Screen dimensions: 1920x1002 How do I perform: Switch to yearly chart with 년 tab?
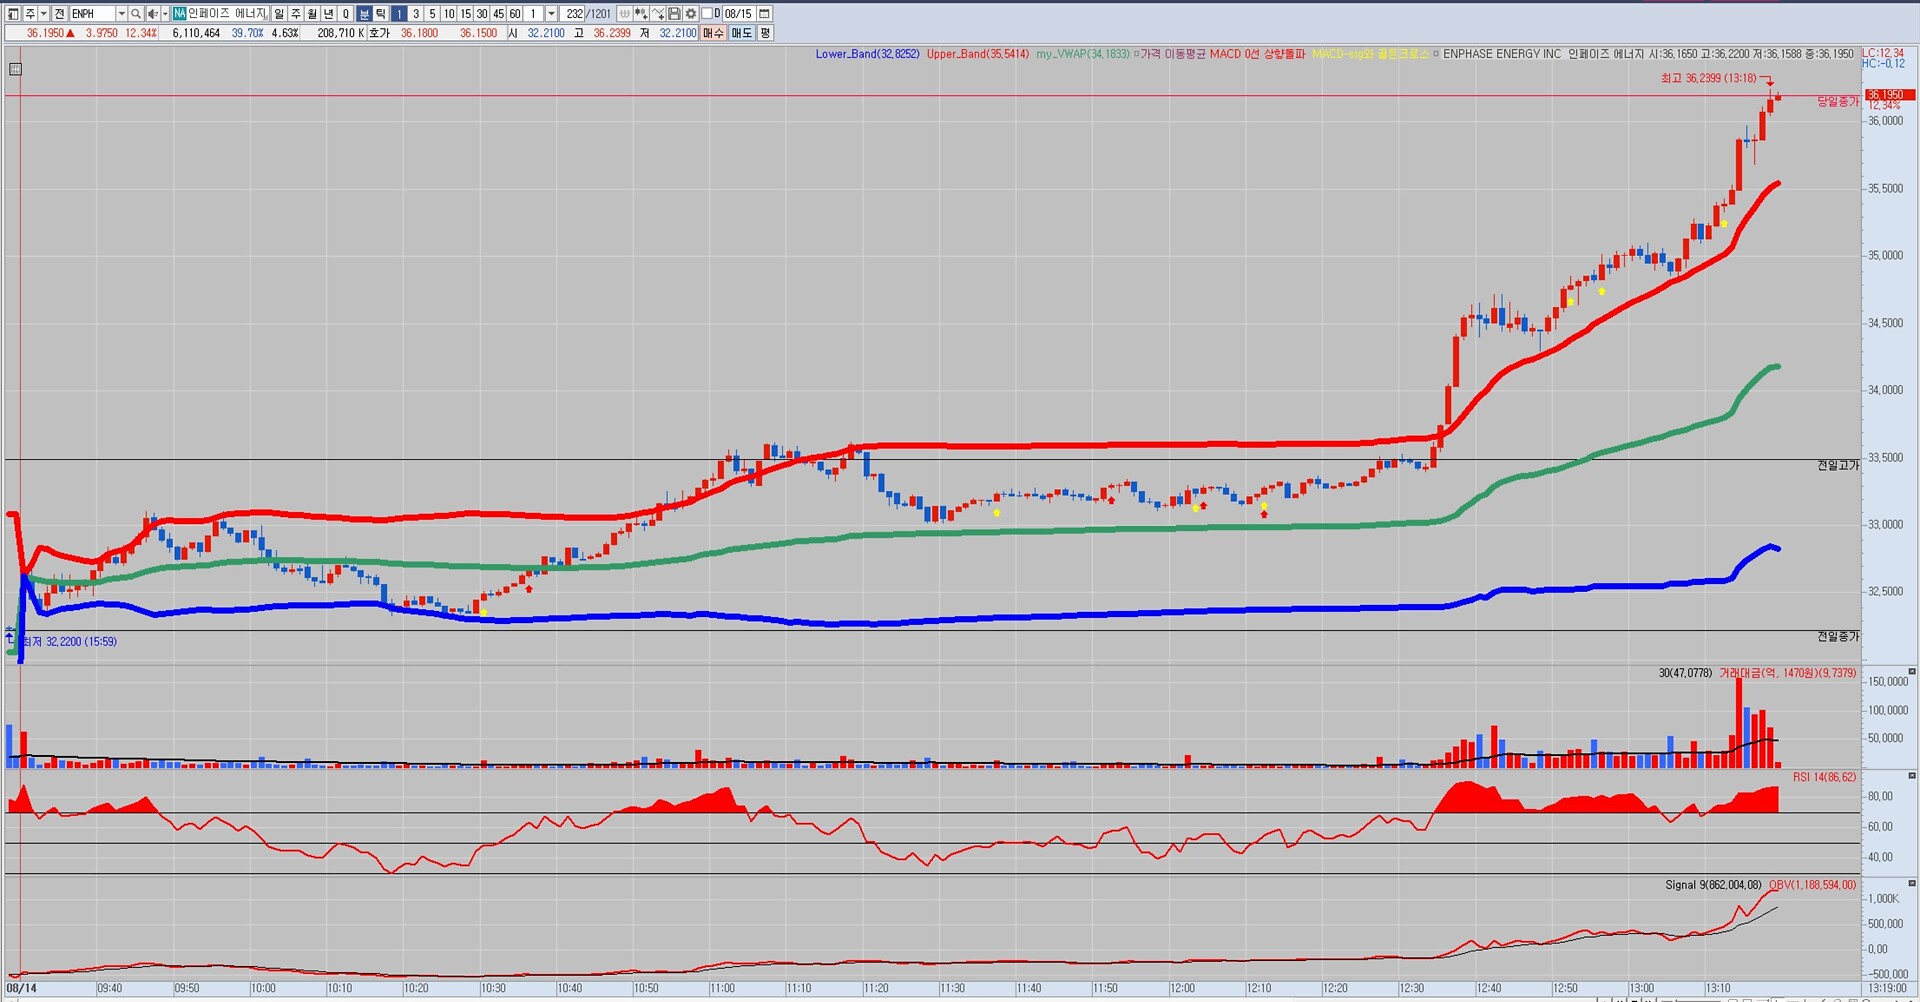coord(329,14)
